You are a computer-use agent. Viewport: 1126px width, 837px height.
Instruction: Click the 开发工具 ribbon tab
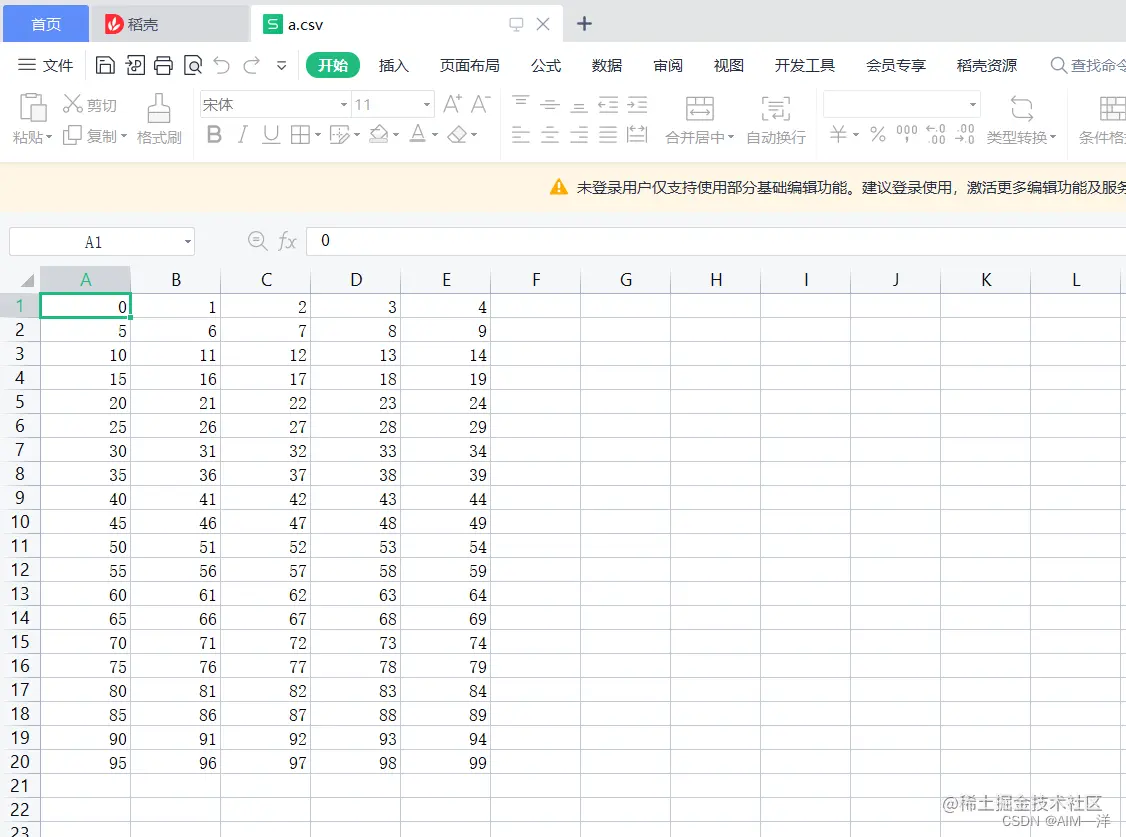(x=804, y=65)
